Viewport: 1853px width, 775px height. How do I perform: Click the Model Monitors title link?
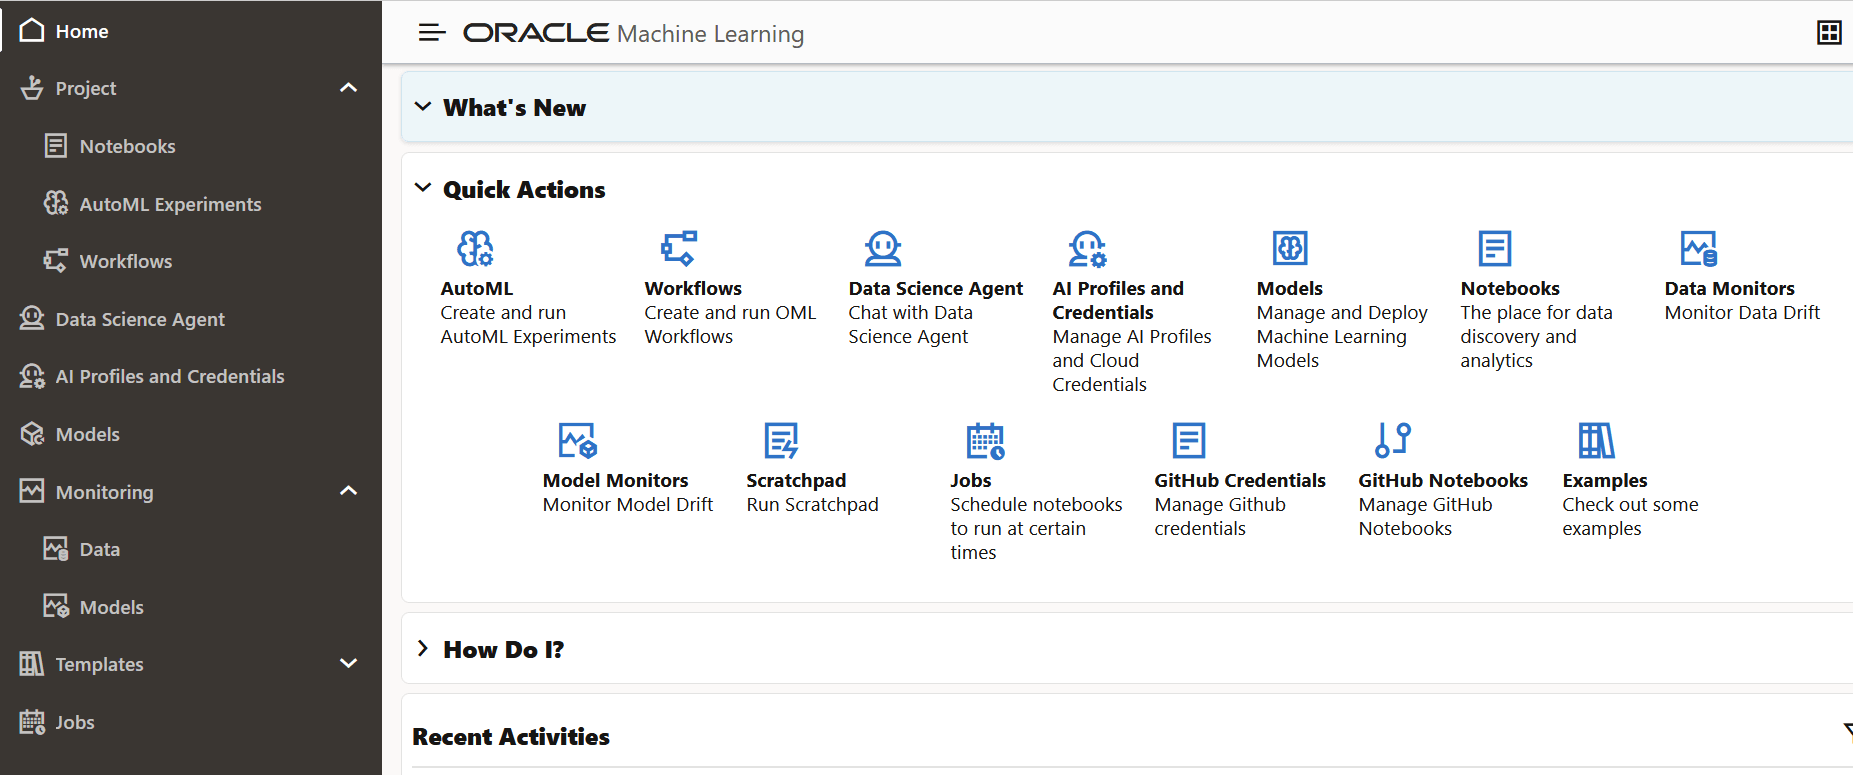point(615,481)
